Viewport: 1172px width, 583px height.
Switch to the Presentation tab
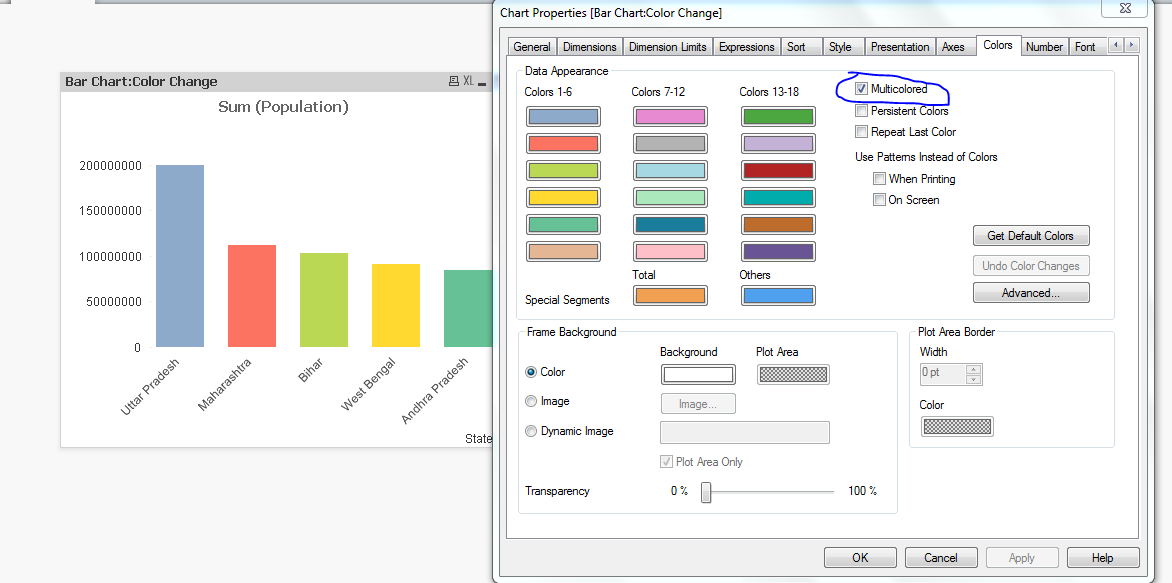(x=899, y=46)
